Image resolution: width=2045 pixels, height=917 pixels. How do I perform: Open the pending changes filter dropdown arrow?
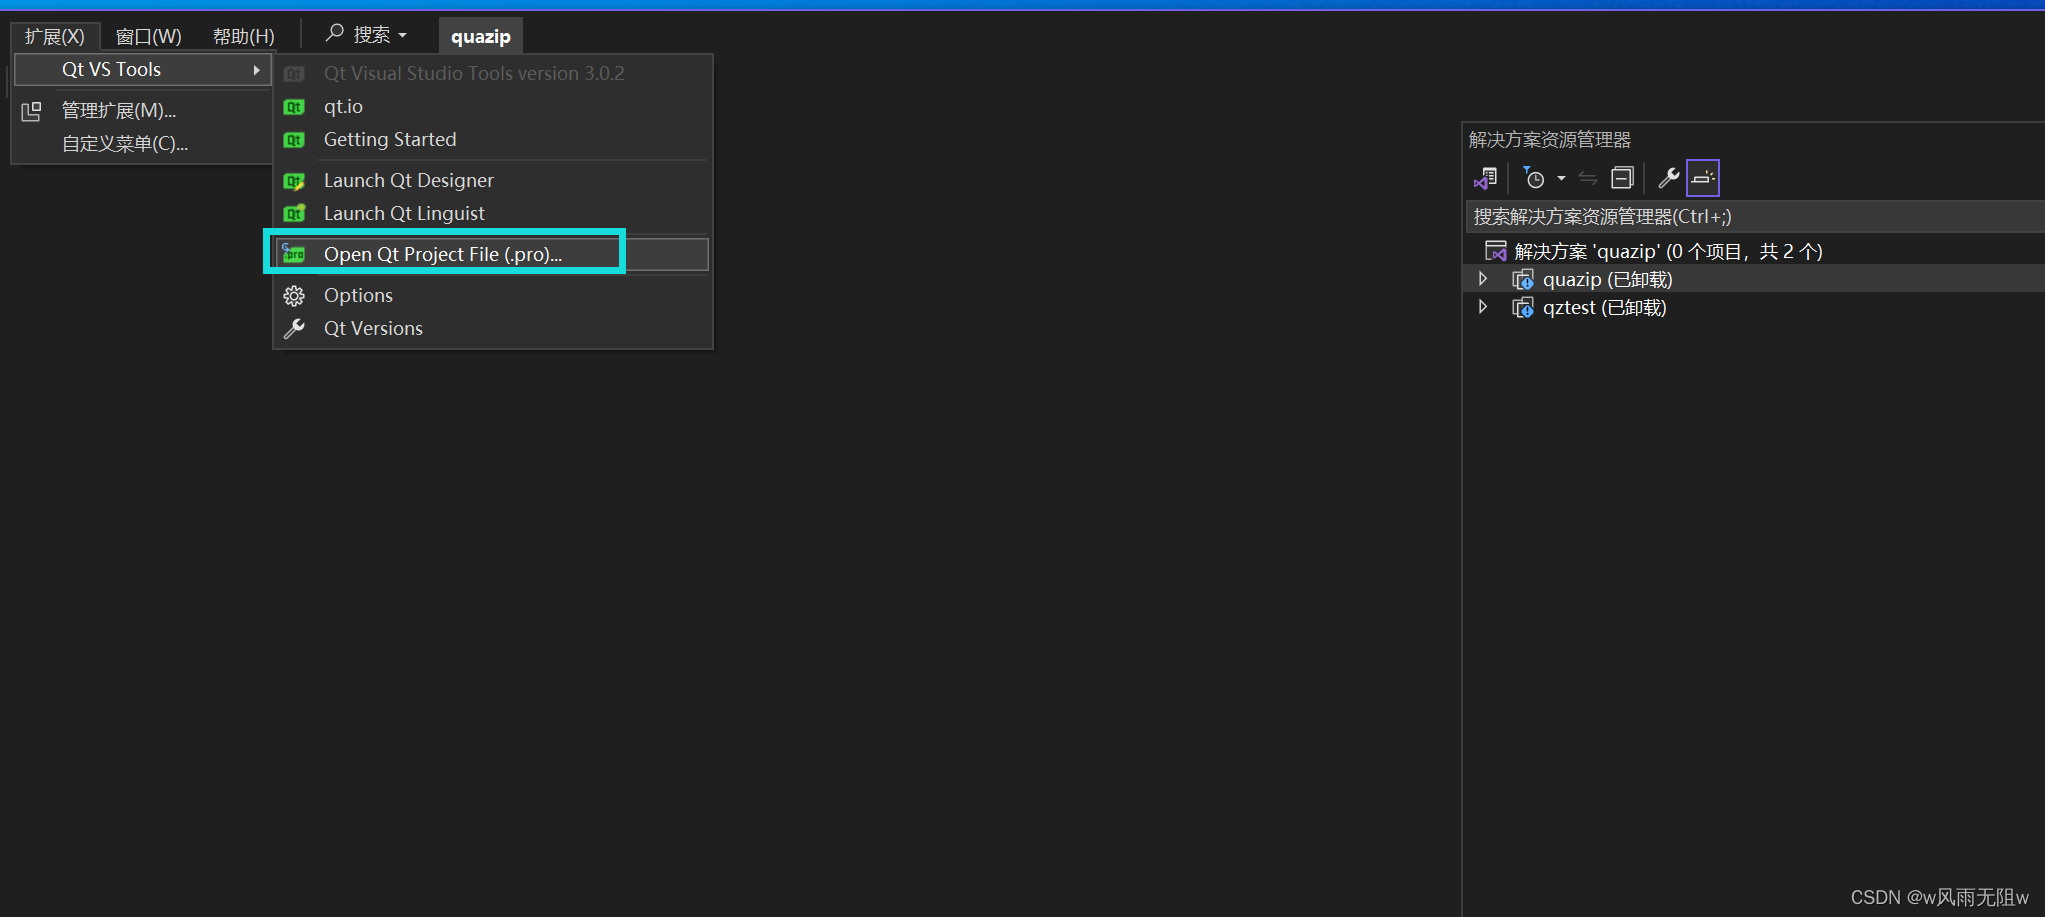coord(1561,179)
